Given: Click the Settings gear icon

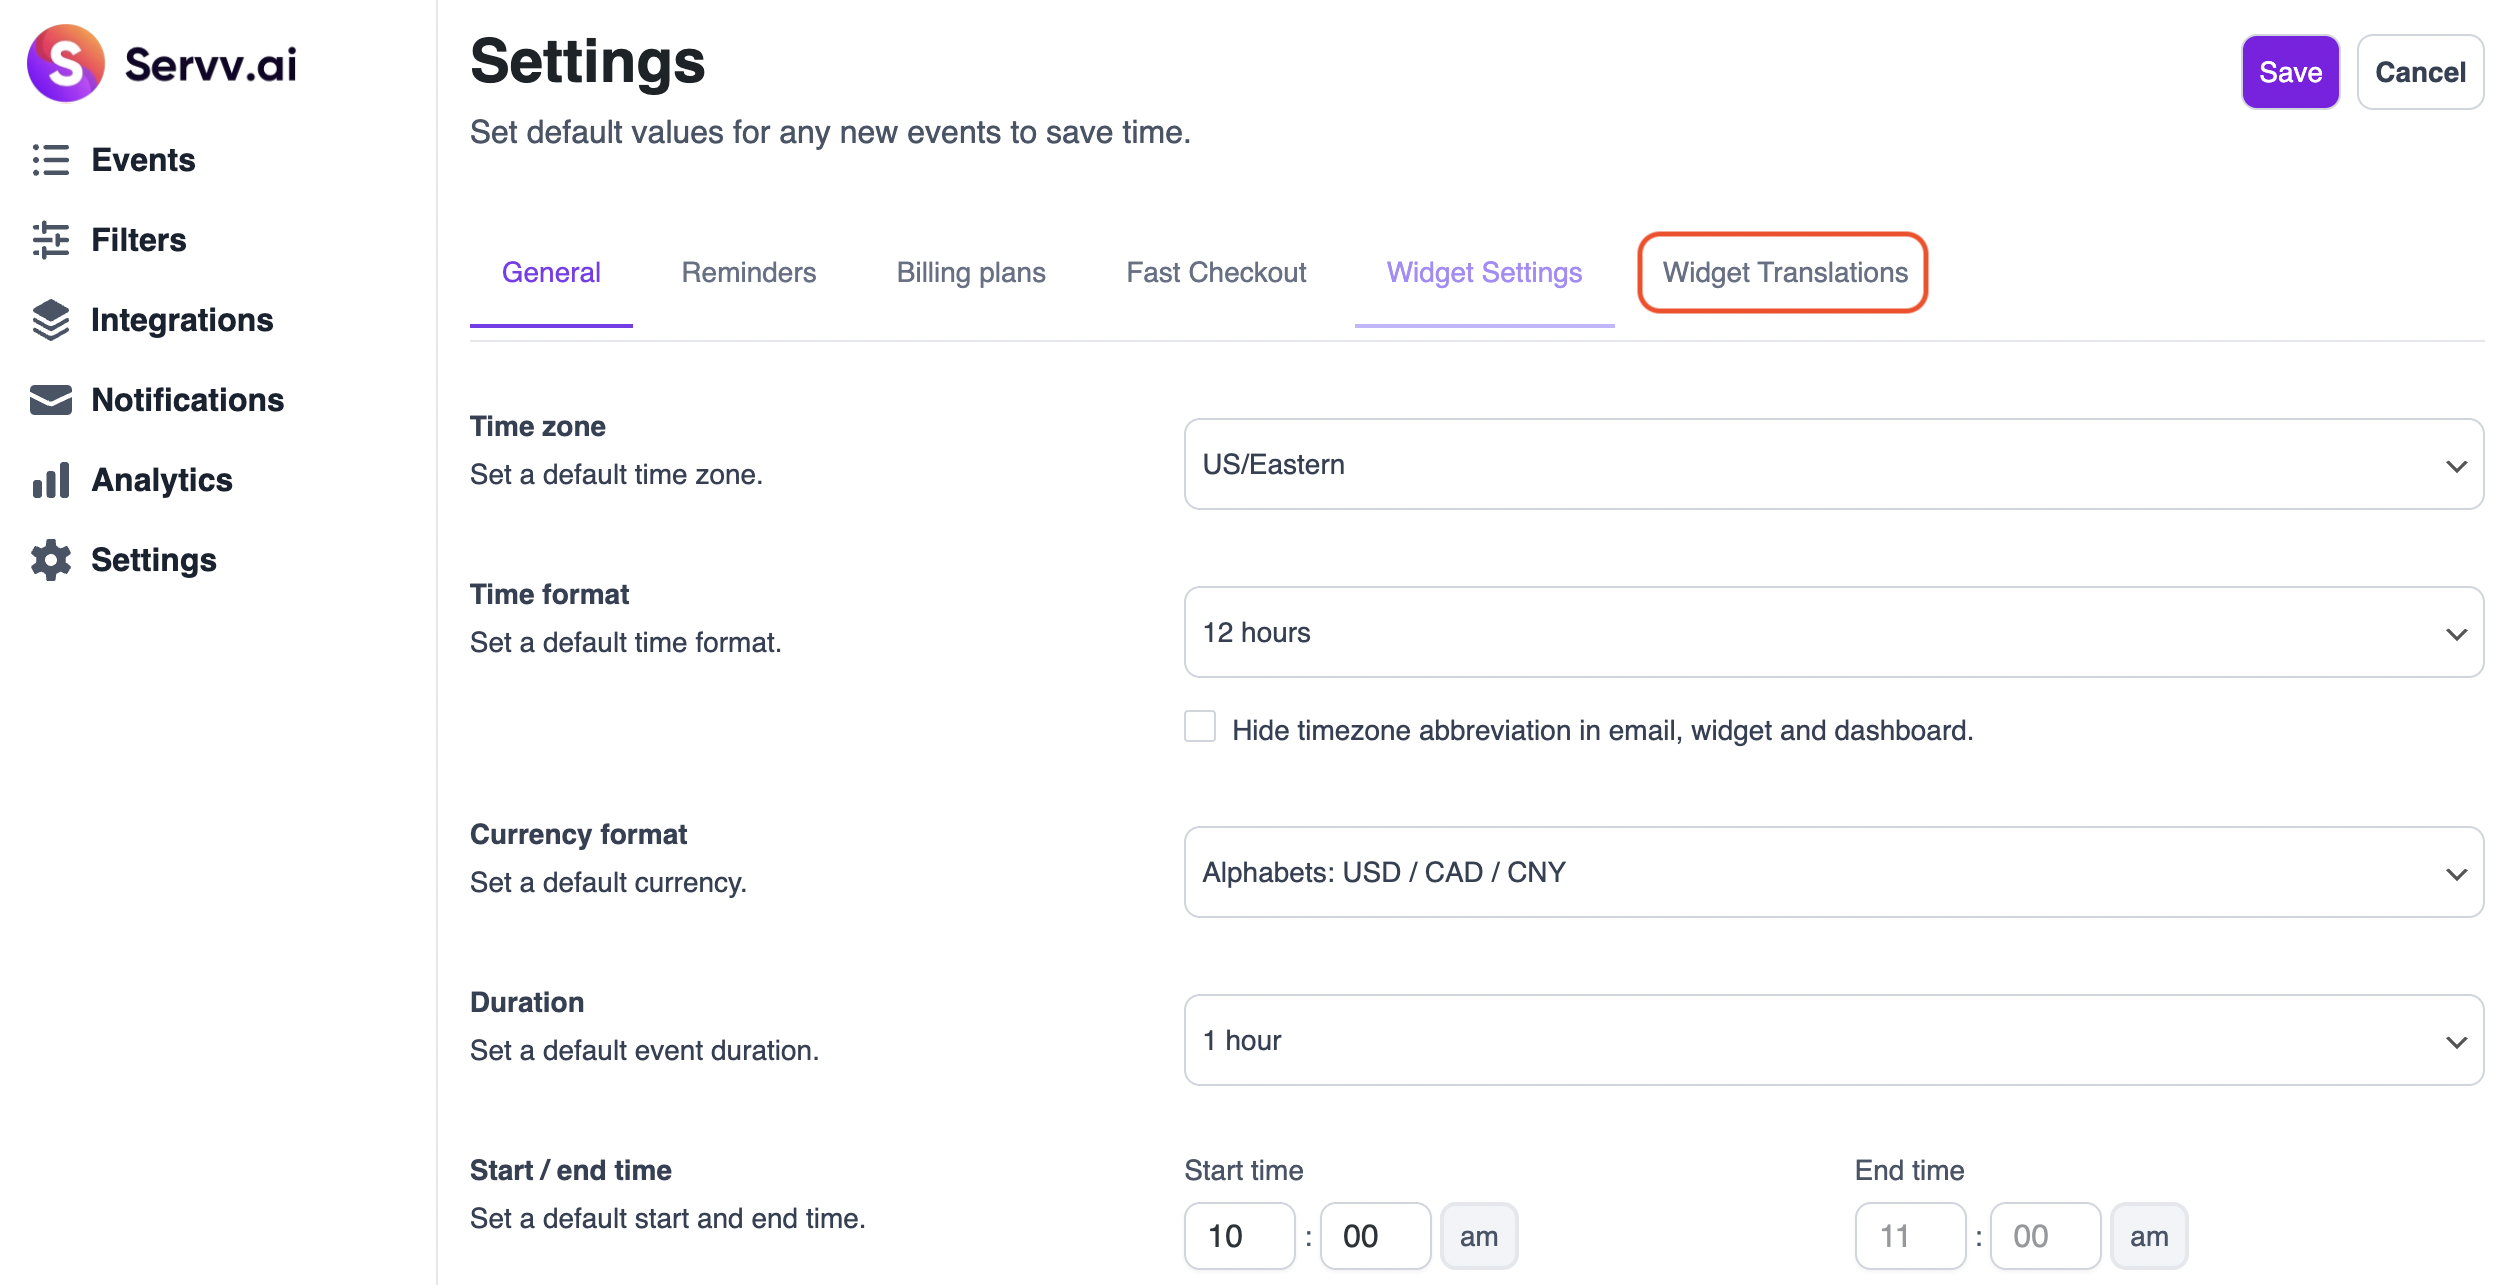Looking at the screenshot, I should (x=51, y=560).
